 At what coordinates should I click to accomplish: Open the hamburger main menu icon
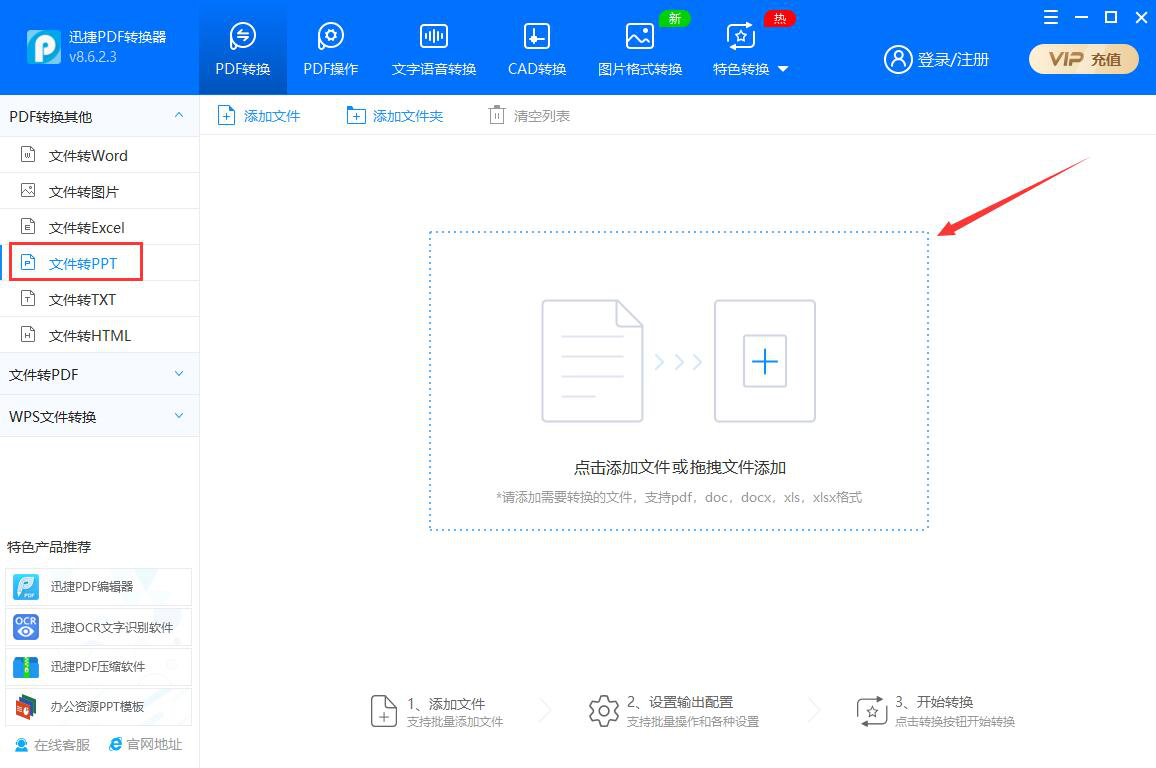1051,17
